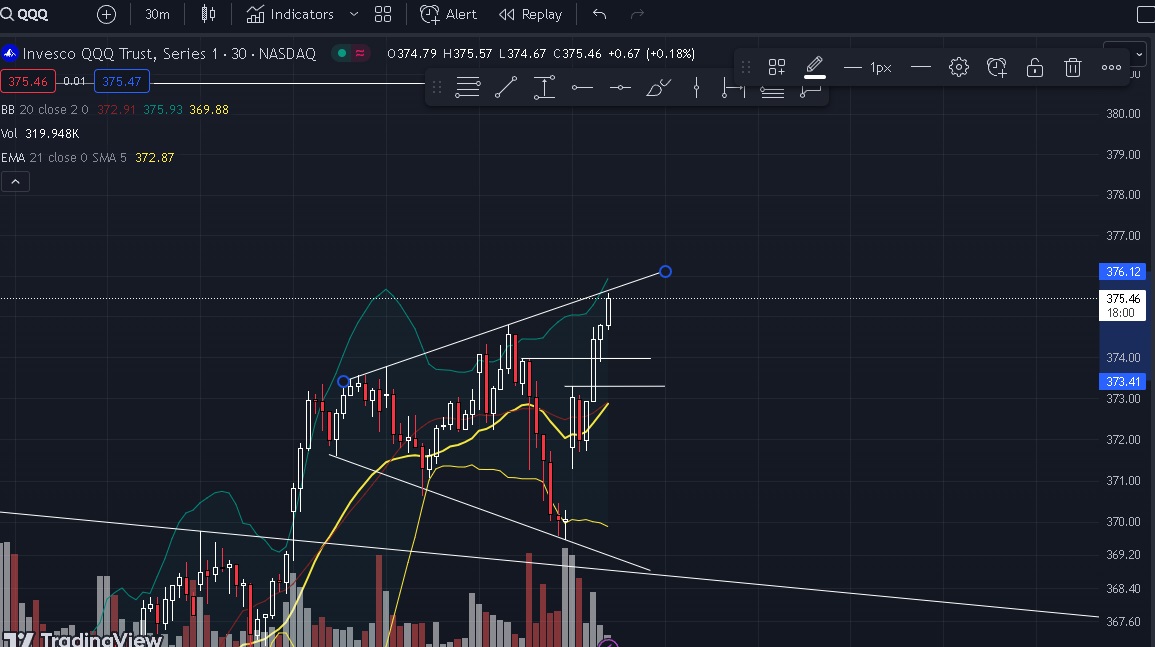Viewport: 1155px width, 647px height.
Task: Select the trendline's left endpoint handle
Action: tap(343, 382)
